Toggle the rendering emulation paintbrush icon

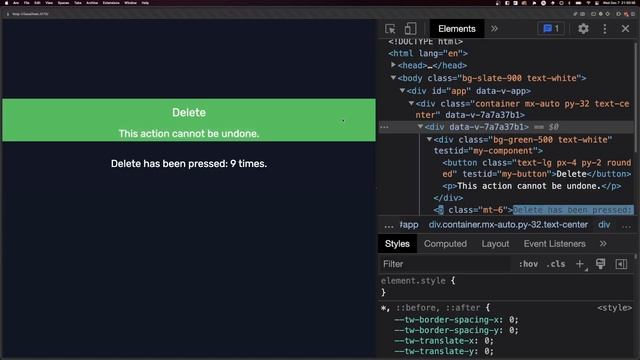coord(600,264)
